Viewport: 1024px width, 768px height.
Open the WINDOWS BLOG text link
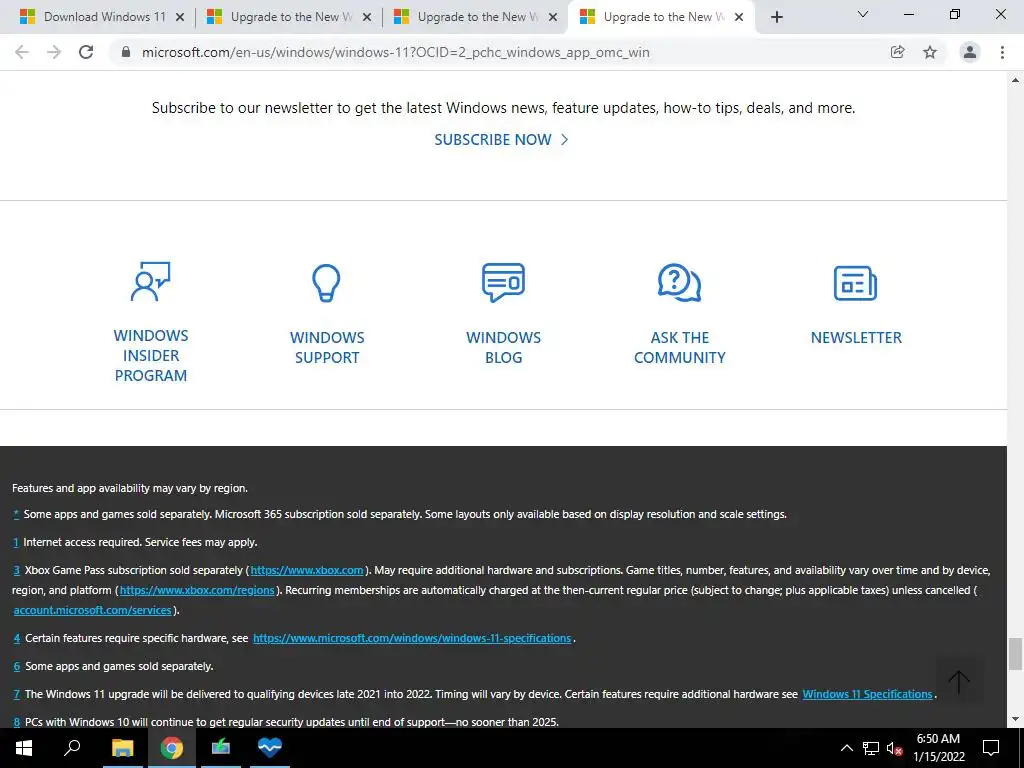click(504, 347)
